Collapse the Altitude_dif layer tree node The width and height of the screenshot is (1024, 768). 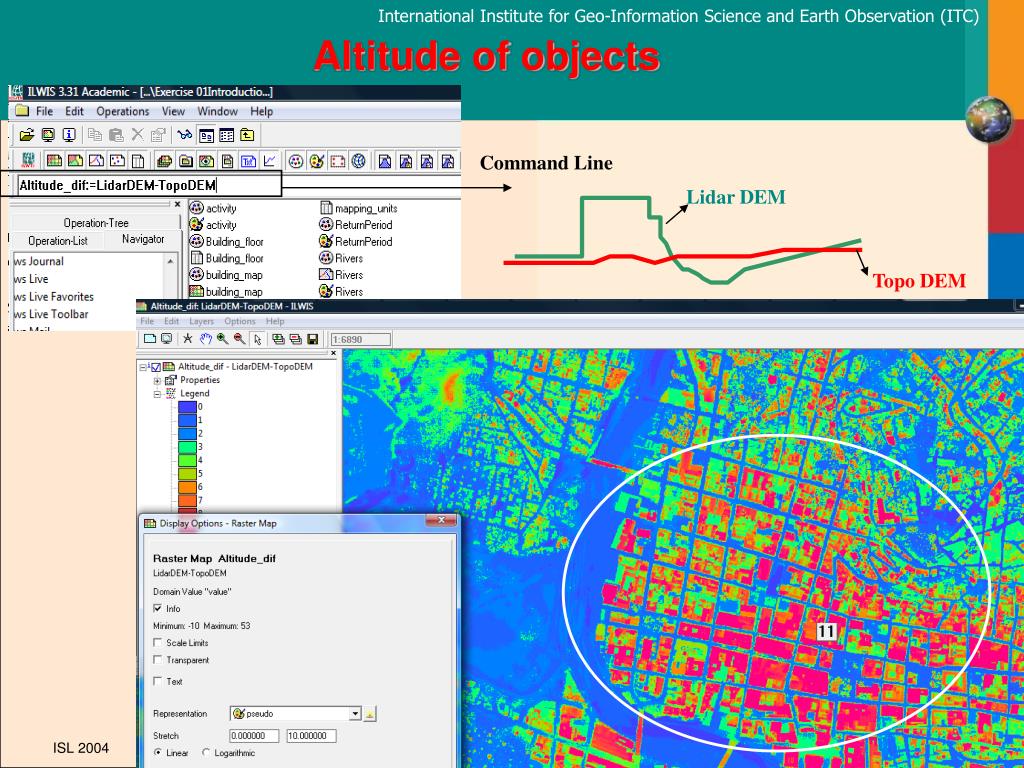pyautogui.click(x=143, y=367)
